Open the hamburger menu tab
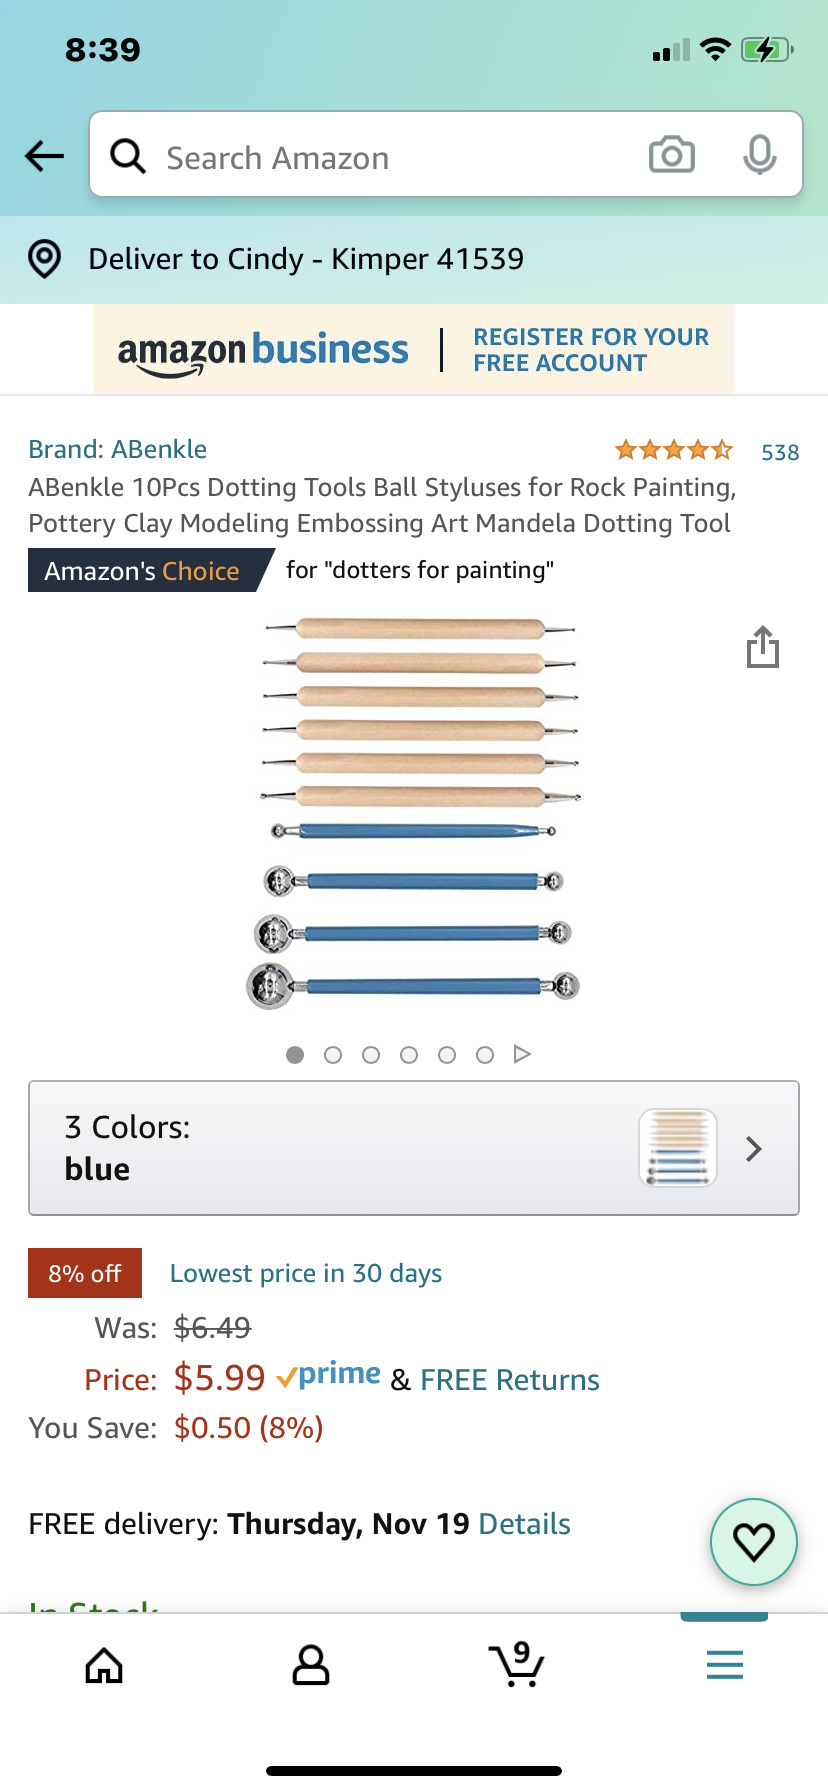Screen dimensions: 828x1792 click(724, 1665)
